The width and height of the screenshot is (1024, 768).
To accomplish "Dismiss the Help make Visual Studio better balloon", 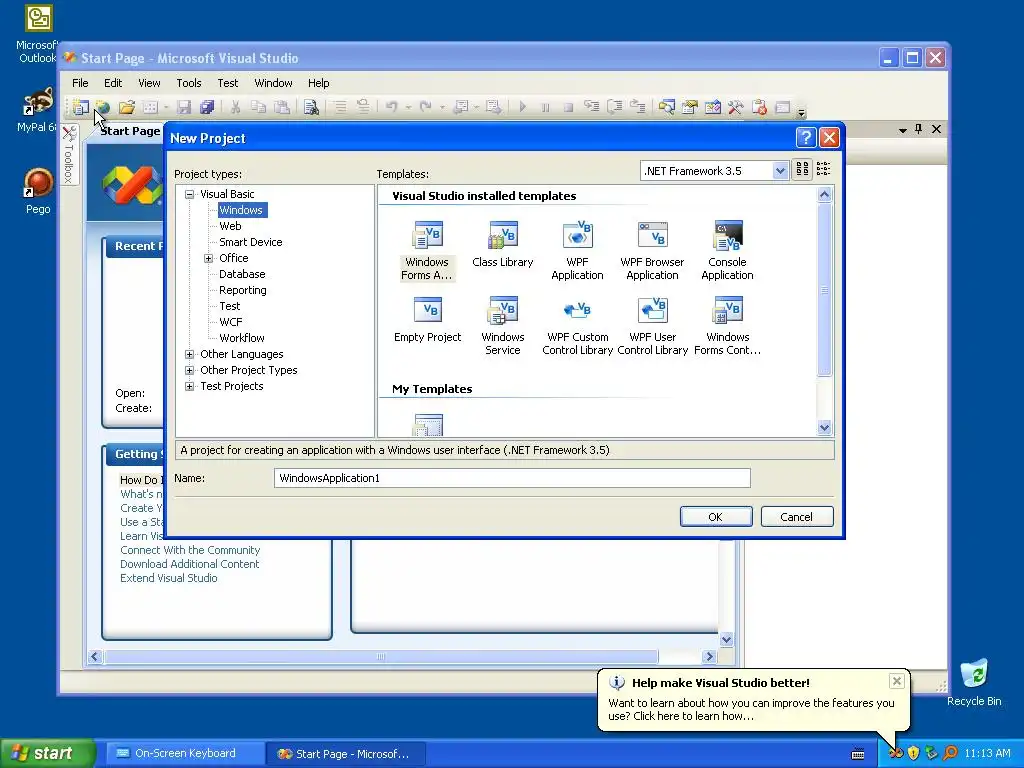I will 897,681.
